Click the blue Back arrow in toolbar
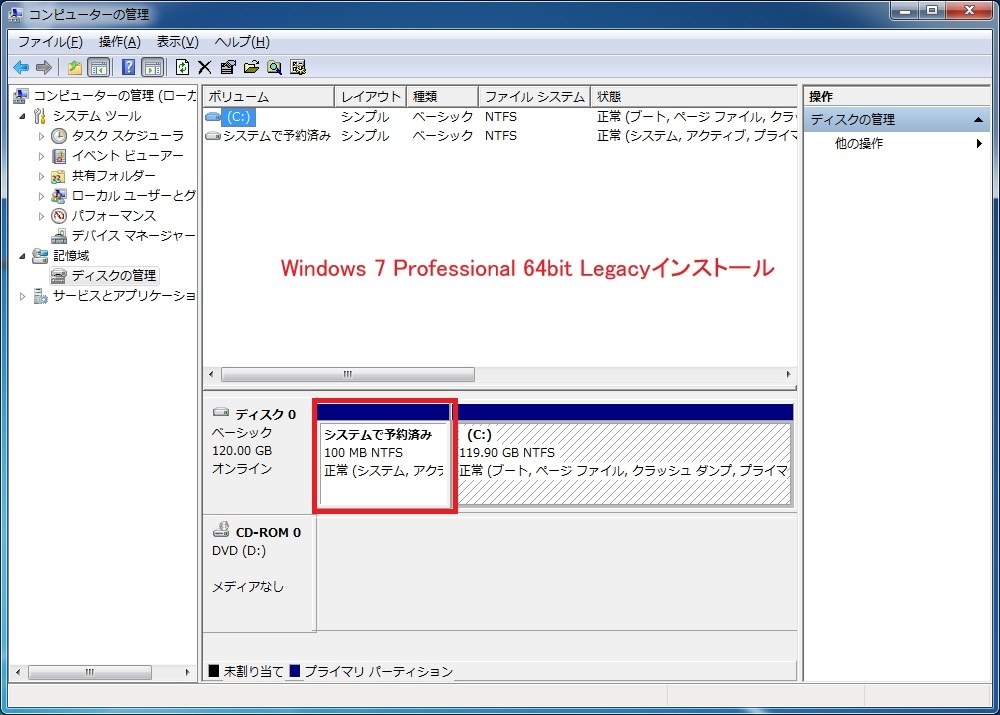Screen dimensions: 1000x715 21,67
